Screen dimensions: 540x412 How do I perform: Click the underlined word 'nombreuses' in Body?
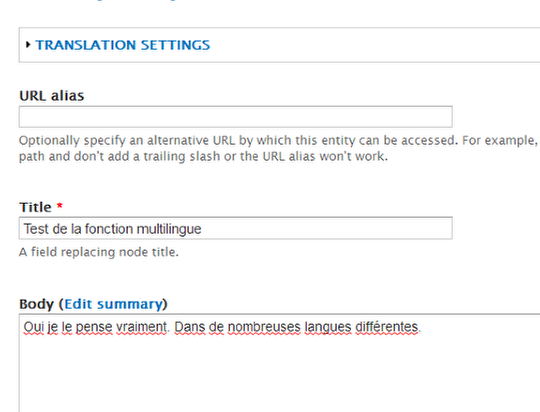pyautogui.click(x=264, y=327)
